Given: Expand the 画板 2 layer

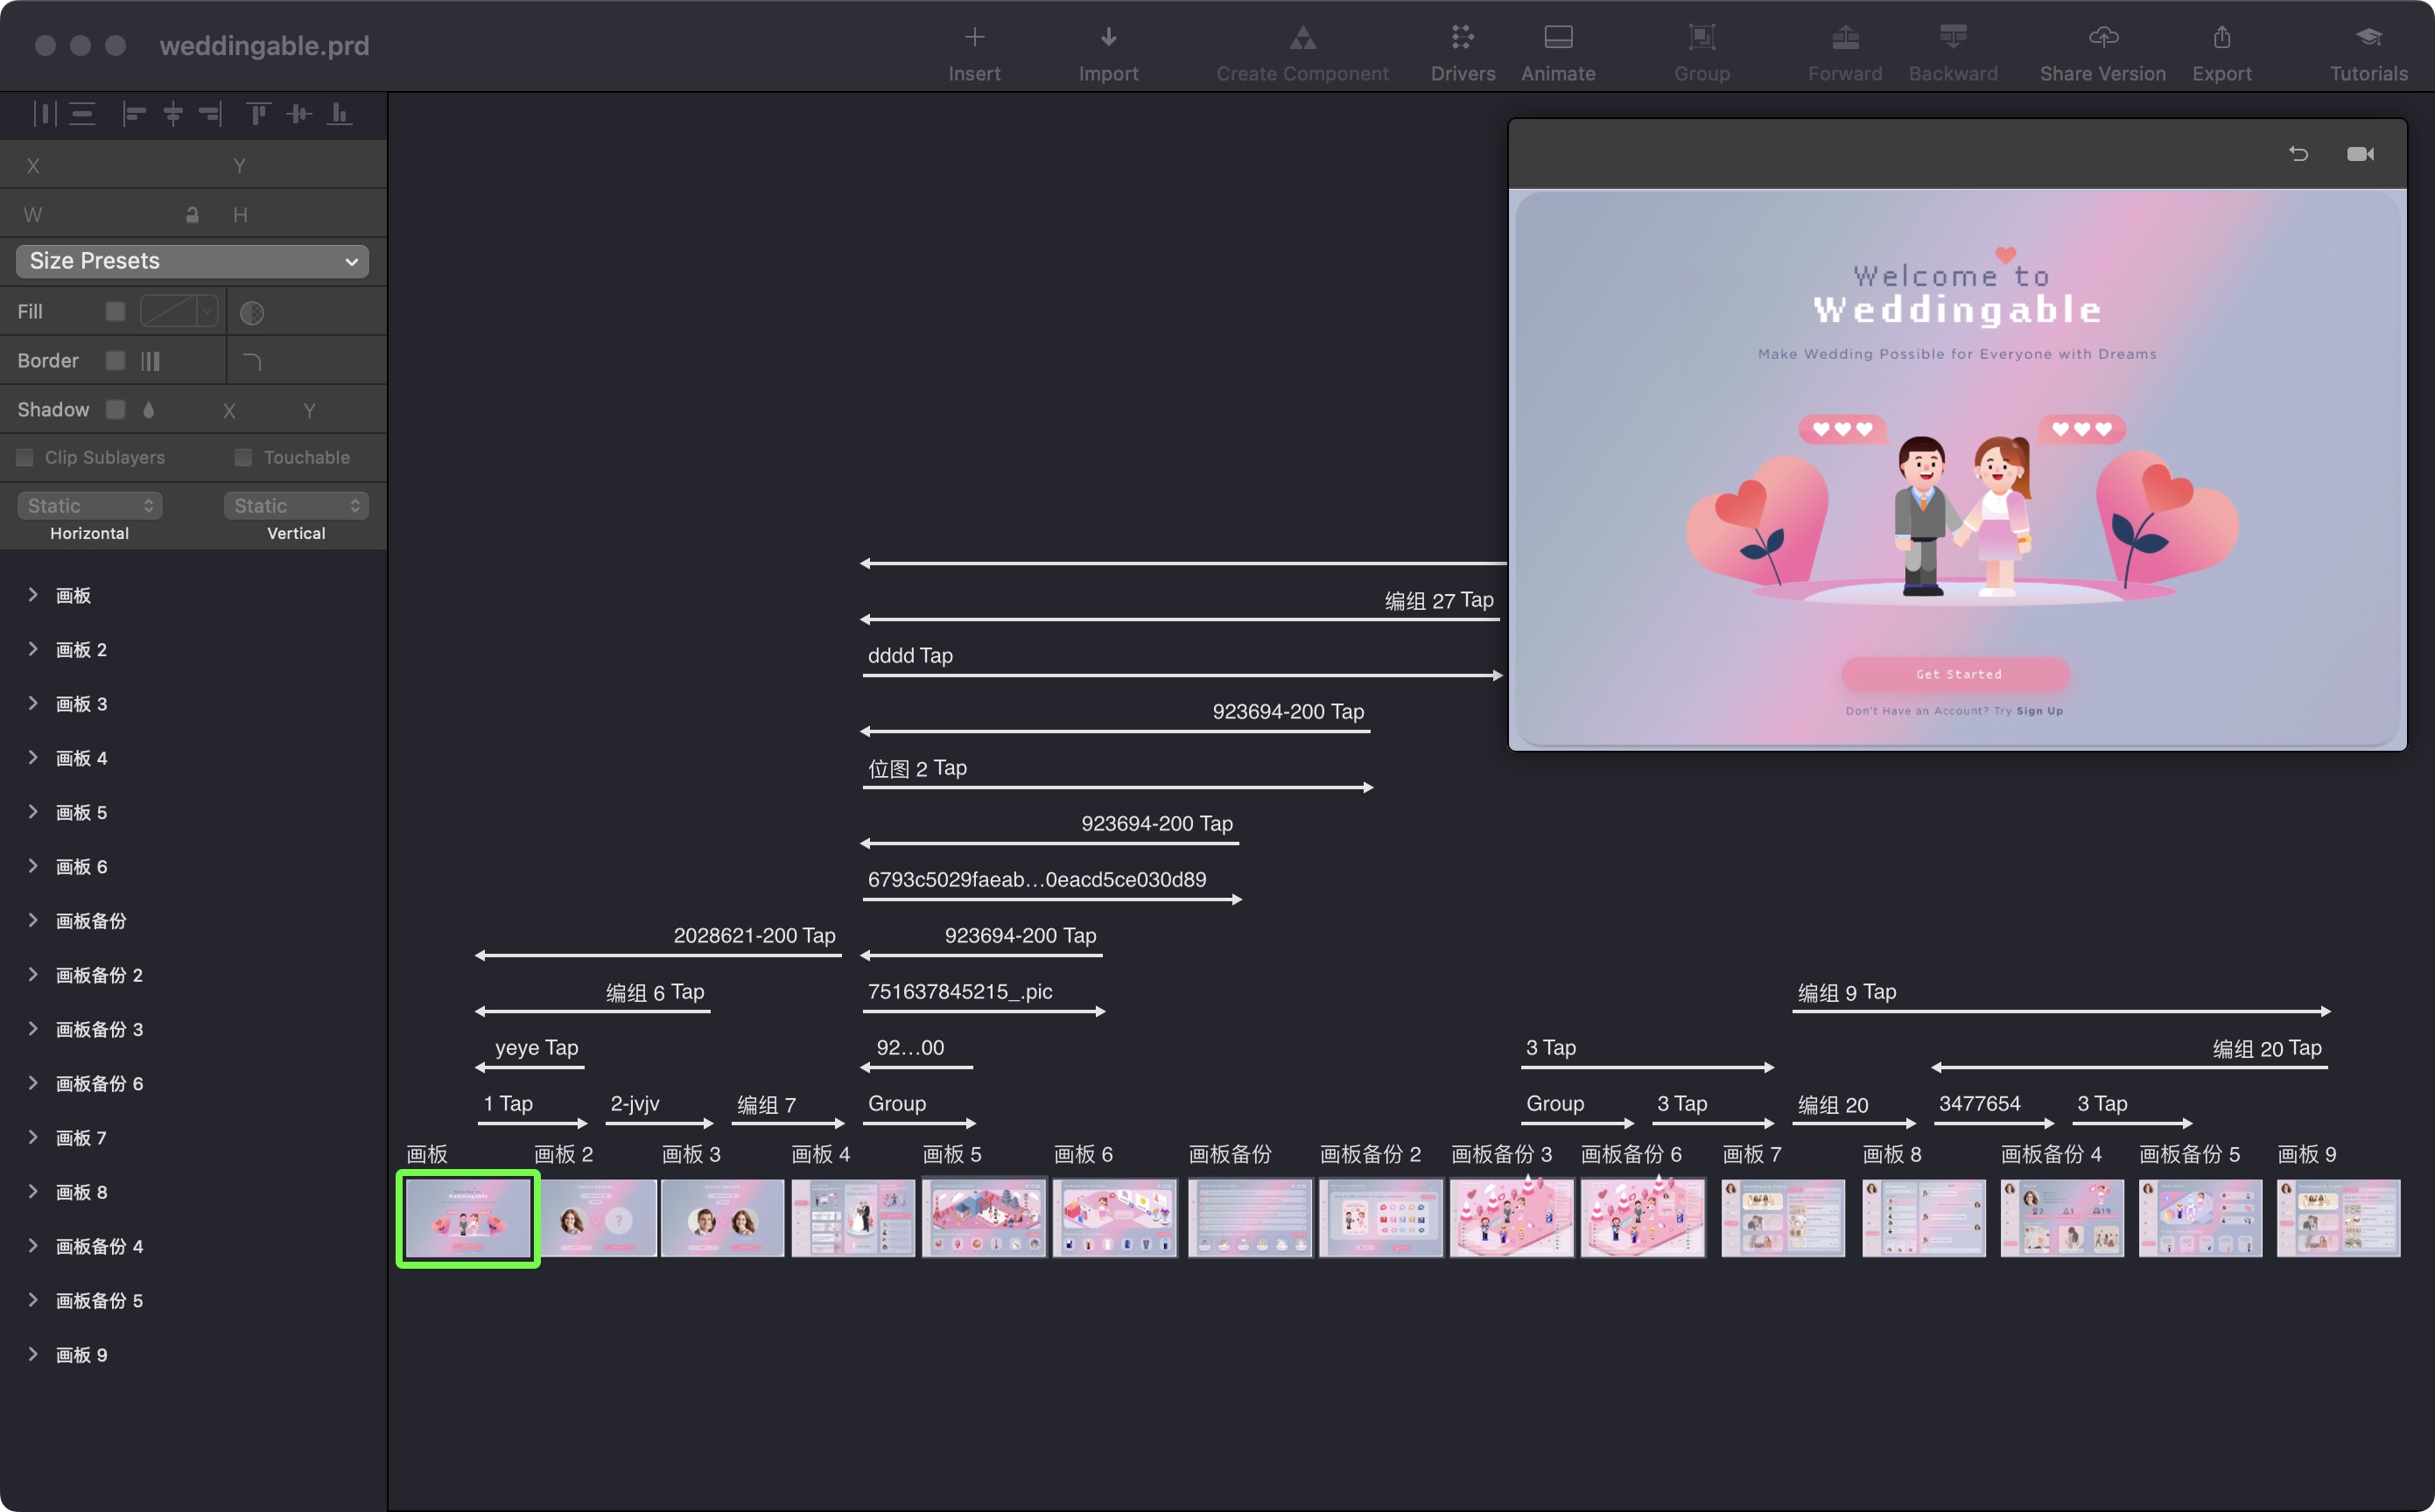Looking at the screenshot, I should pos(33,650).
